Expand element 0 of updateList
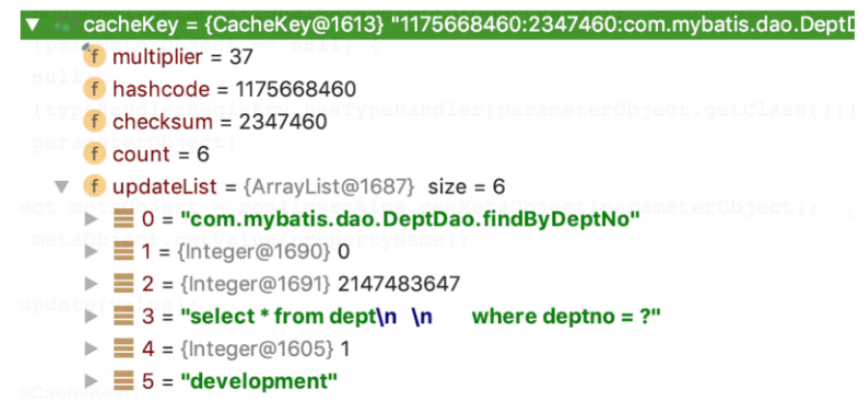The width and height of the screenshot is (868, 399). [x=92, y=220]
